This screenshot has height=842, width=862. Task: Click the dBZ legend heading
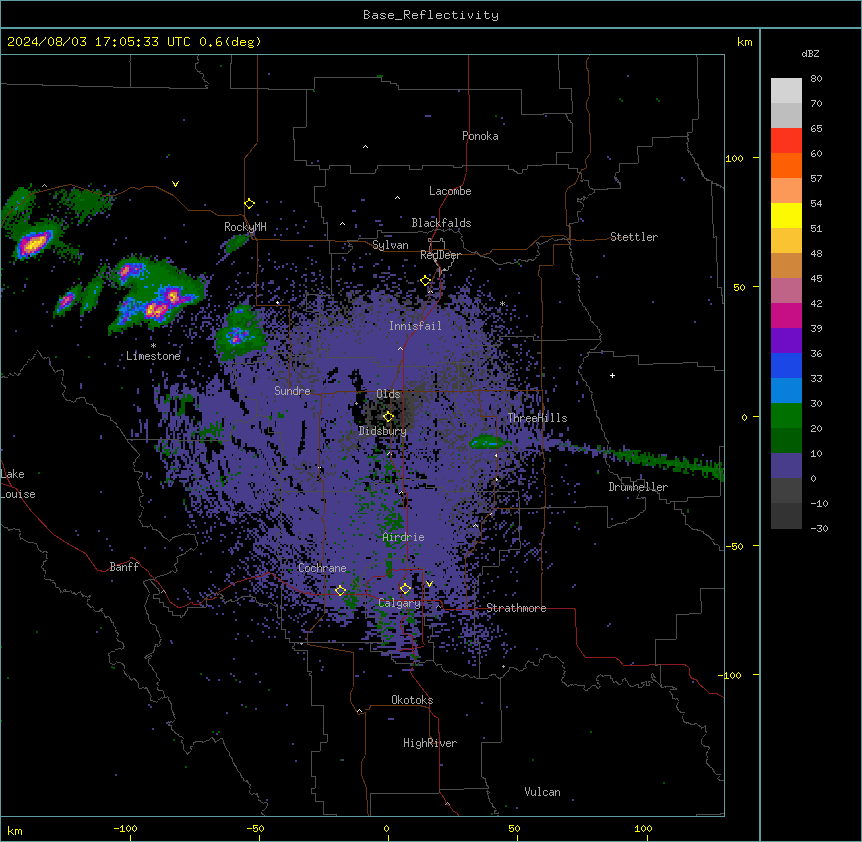810,53
